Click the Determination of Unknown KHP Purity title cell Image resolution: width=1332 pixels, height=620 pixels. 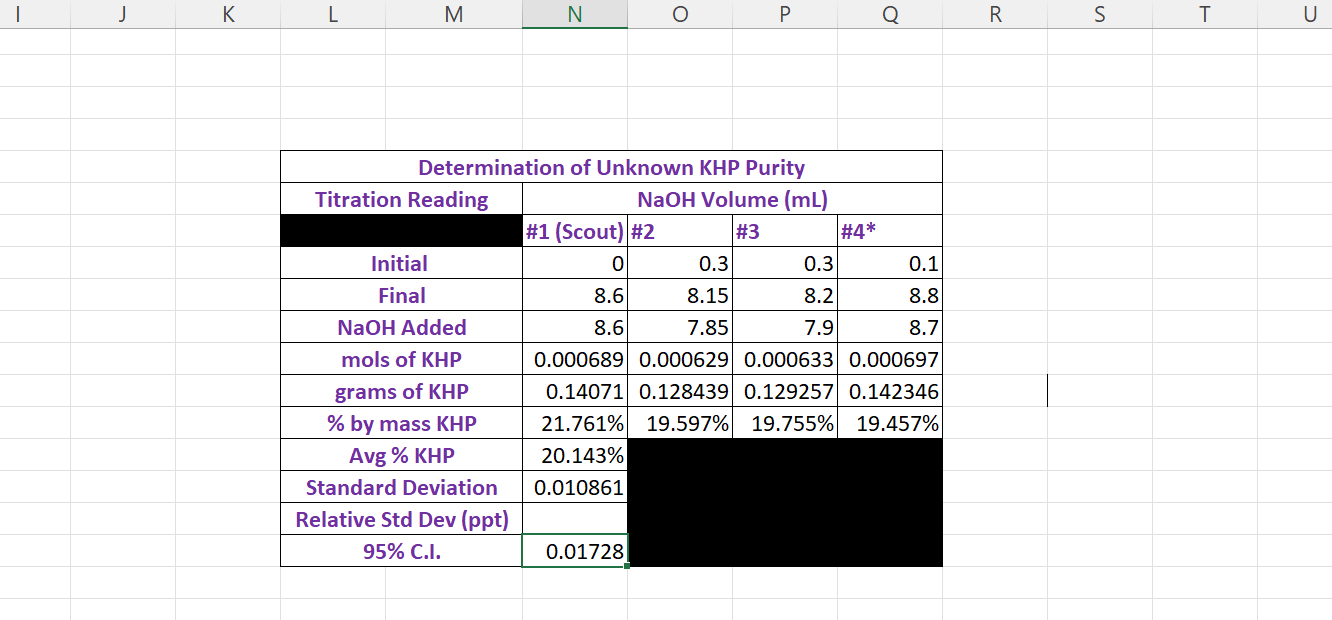611,166
